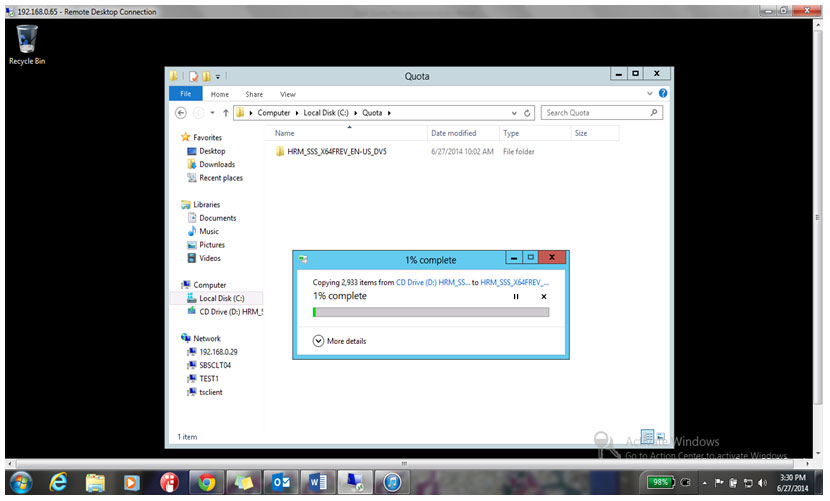Sort files by Date modified column
Screen dimensions: 830x501
point(463,133)
